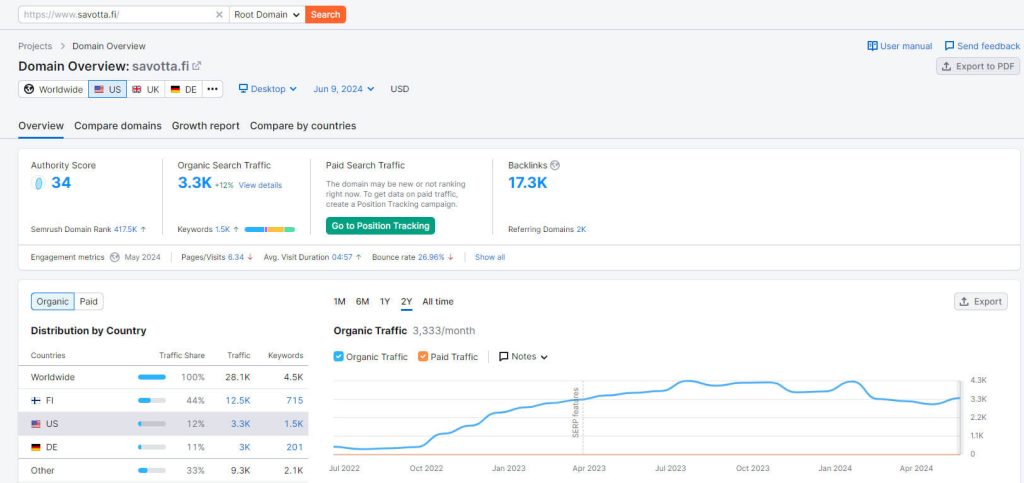Click the Desktop monitor icon

point(243,89)
